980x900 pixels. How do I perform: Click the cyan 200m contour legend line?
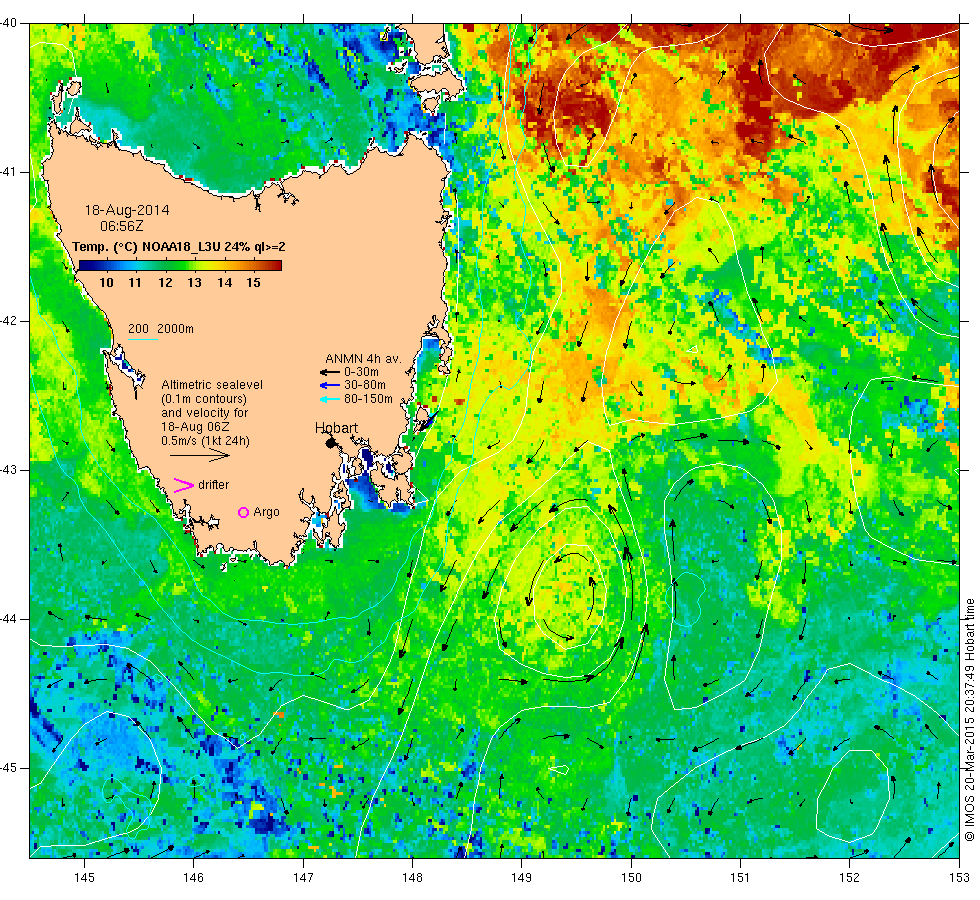tap(143, 340)
